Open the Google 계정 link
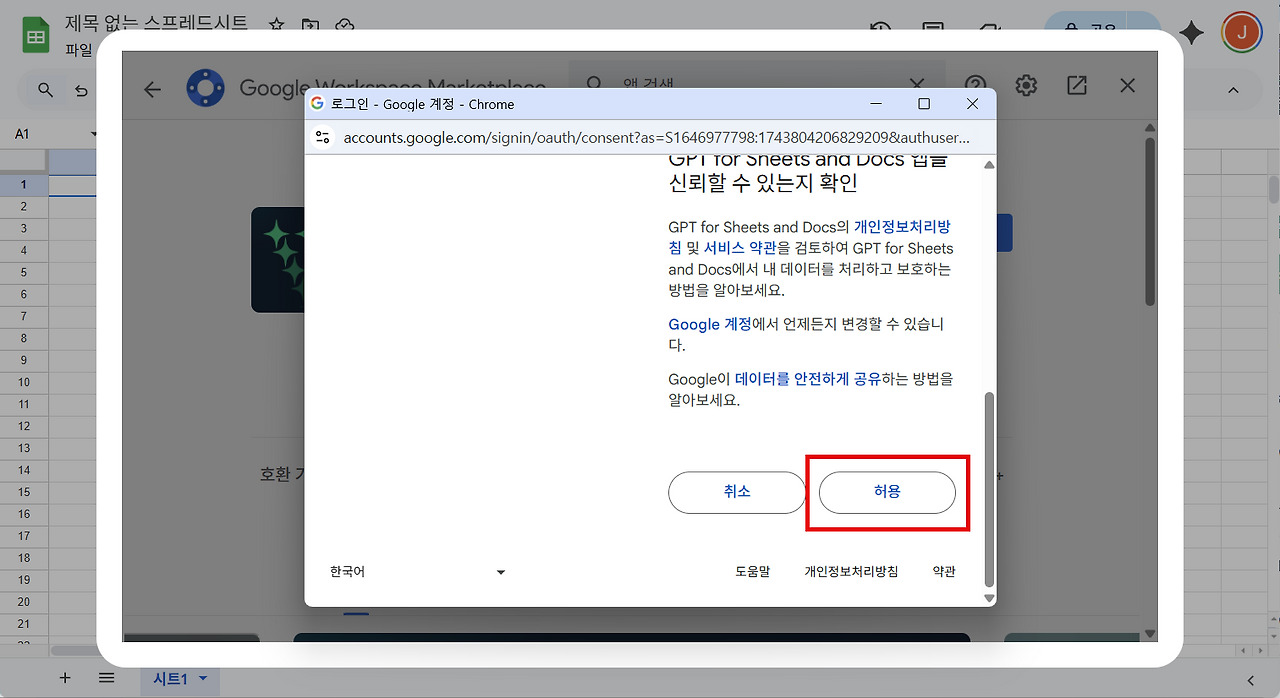Image resolution: width=1280 pixels, height=698 pixels. (x=709, y=324)
